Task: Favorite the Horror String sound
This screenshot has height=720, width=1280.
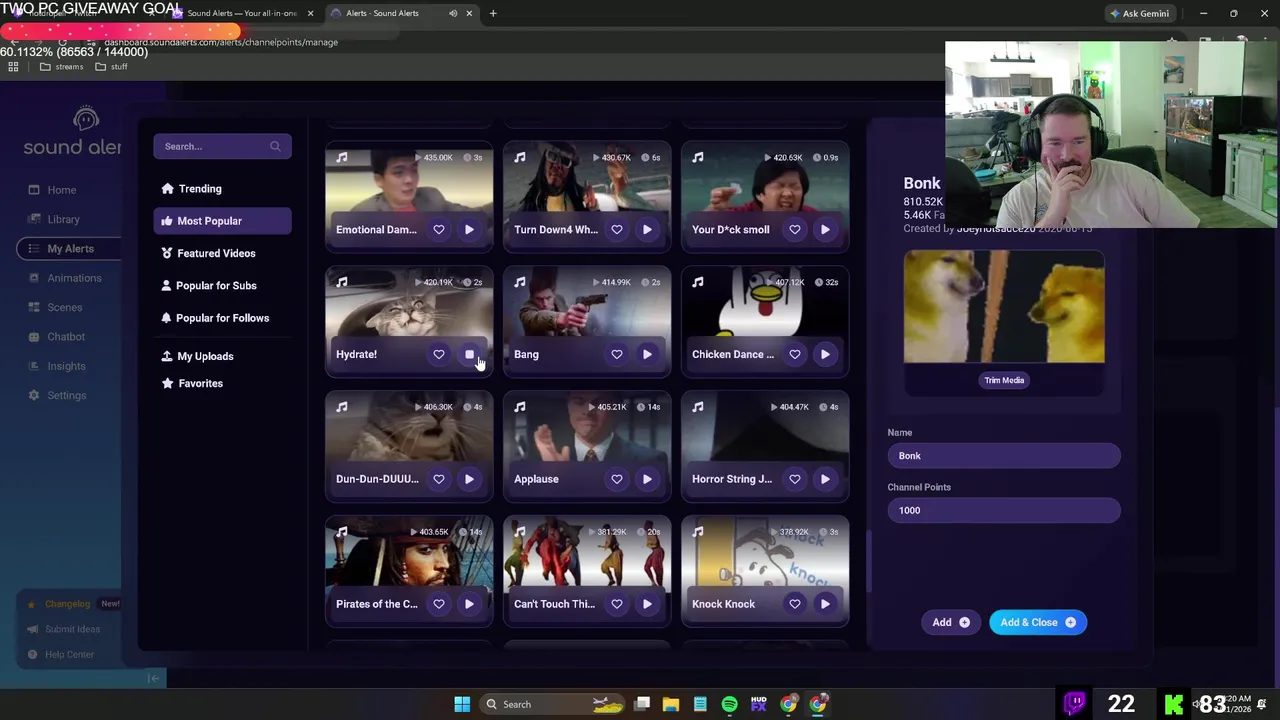Action: (795, 479)
